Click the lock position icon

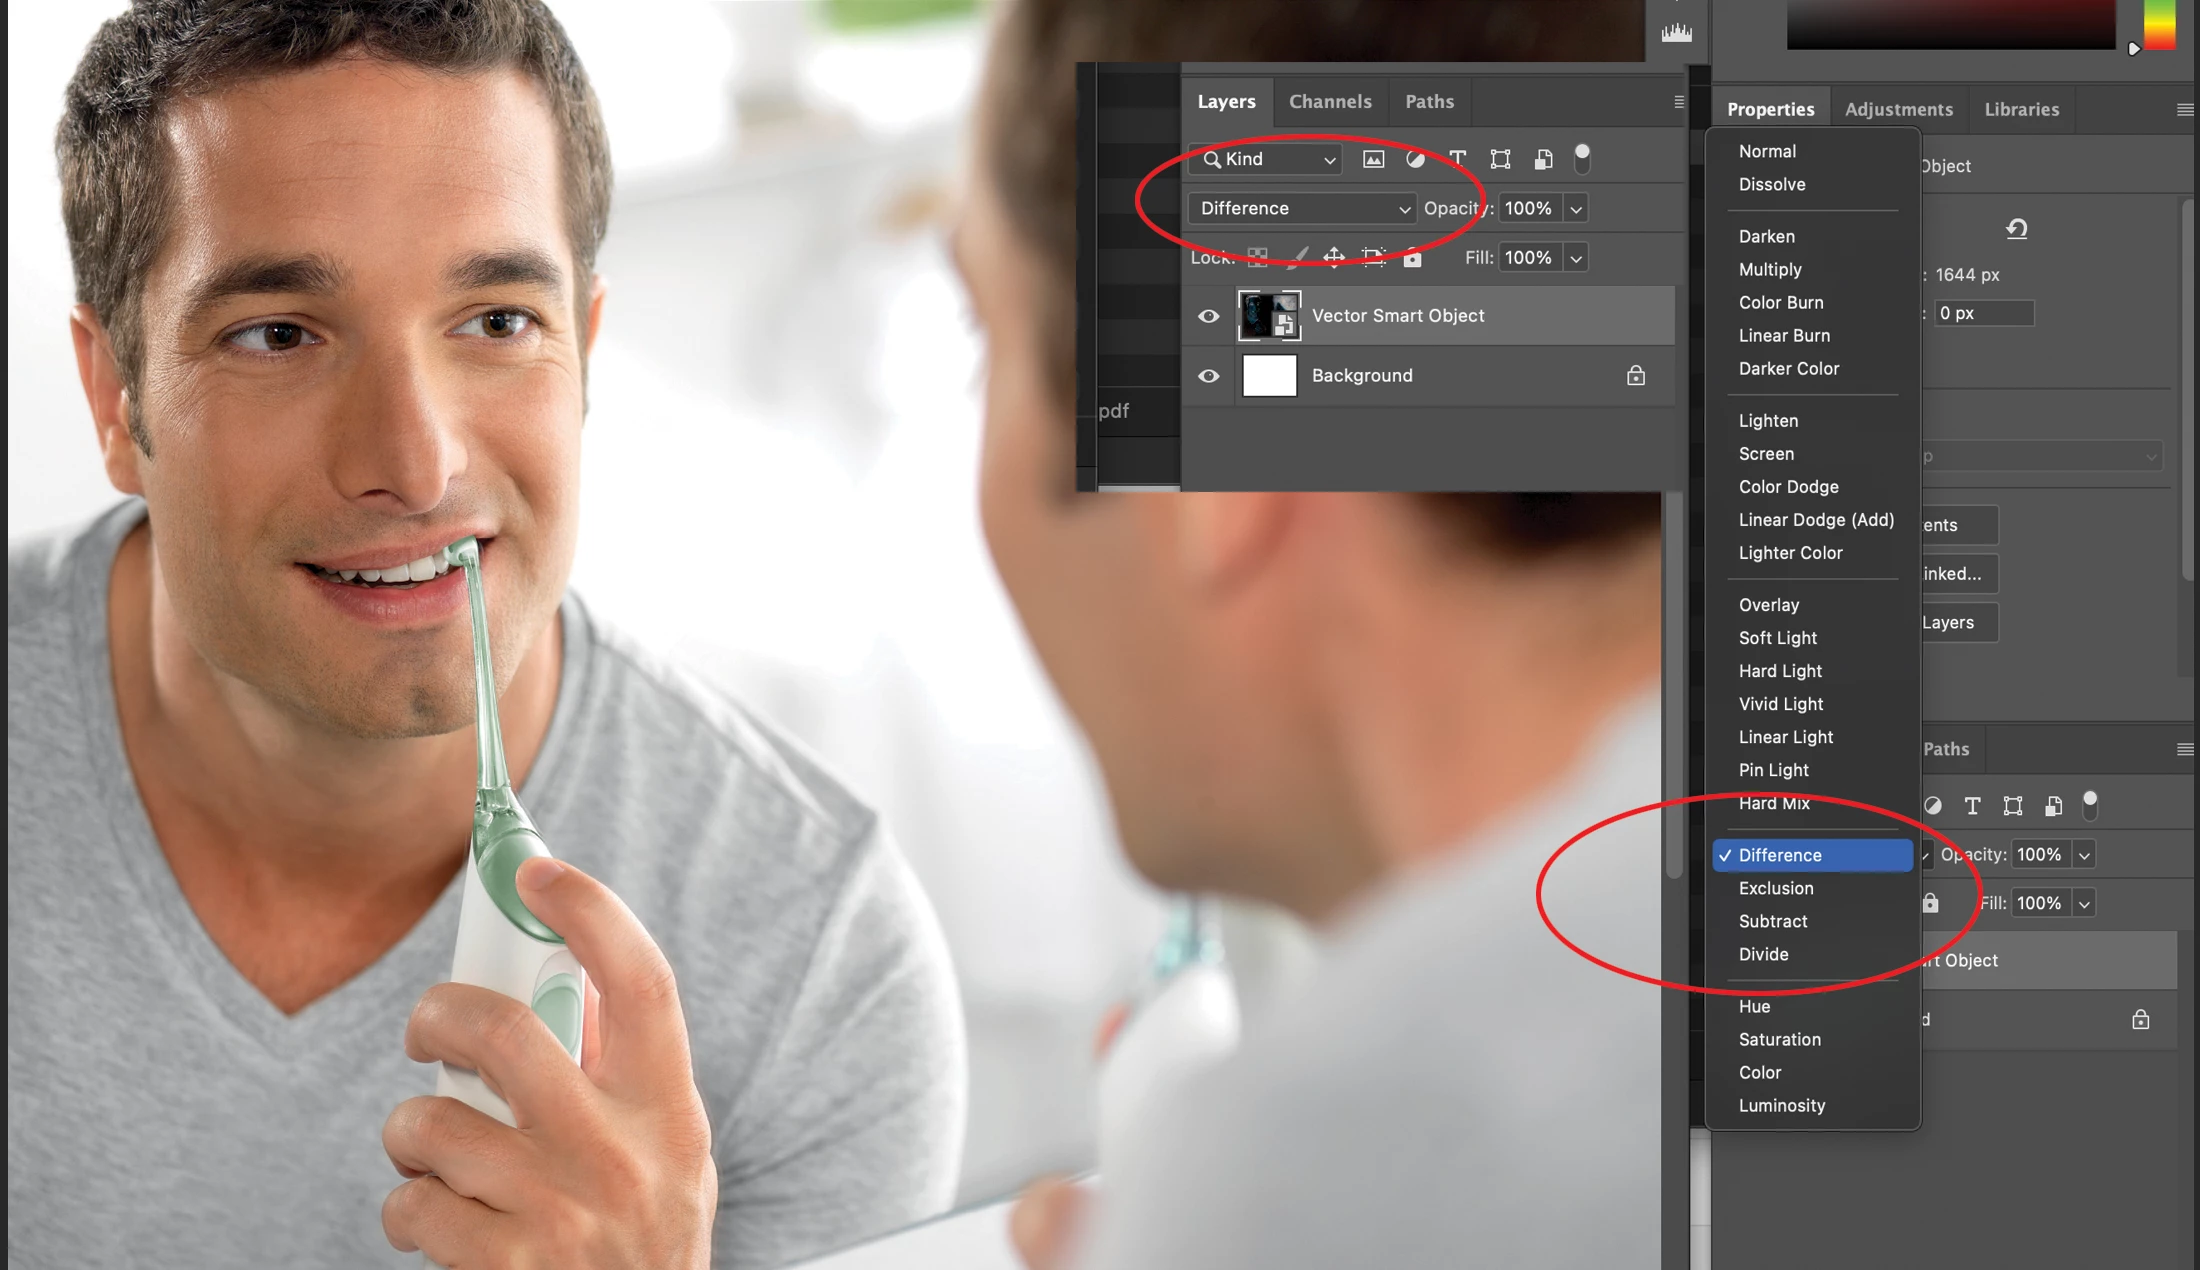[x=1334, y=257]
